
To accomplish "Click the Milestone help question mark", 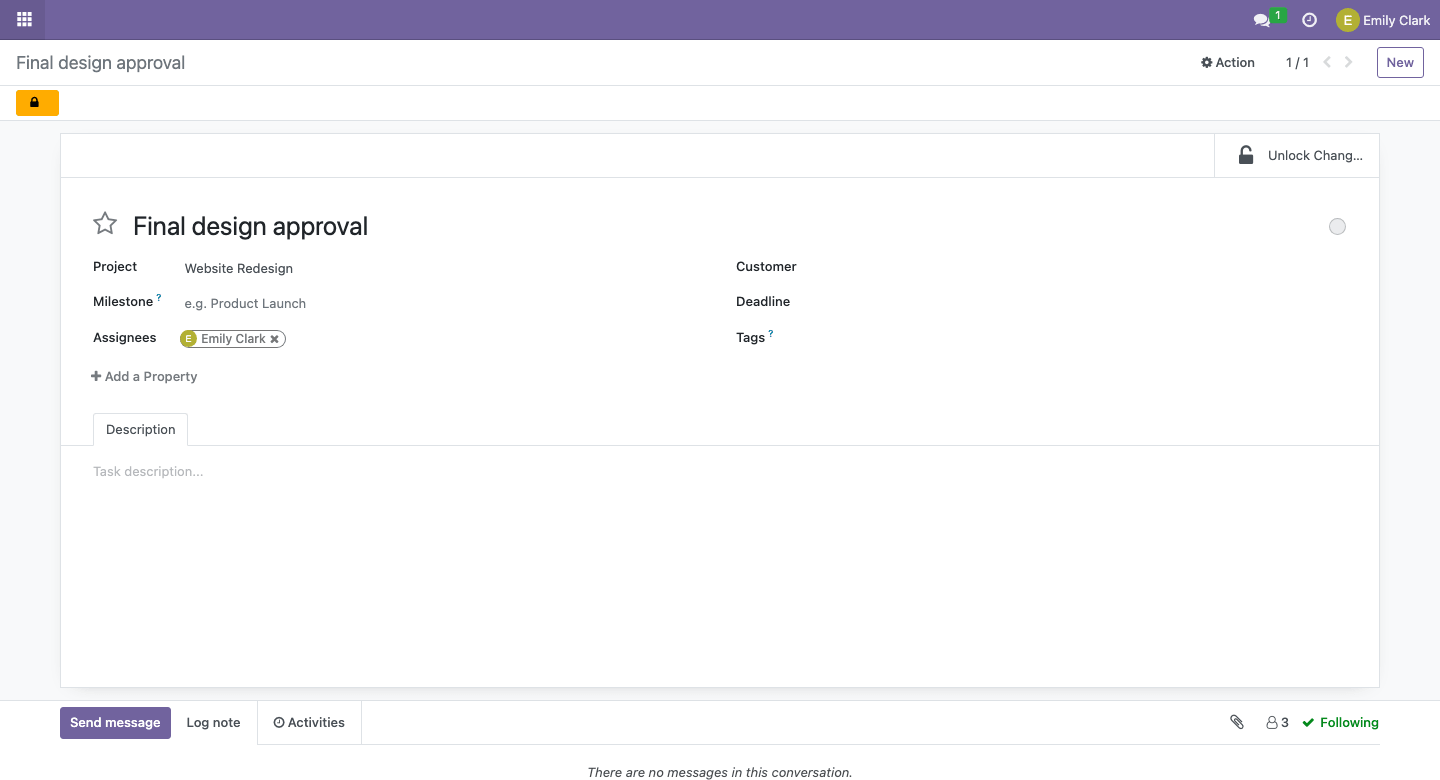I will point(159,298).
